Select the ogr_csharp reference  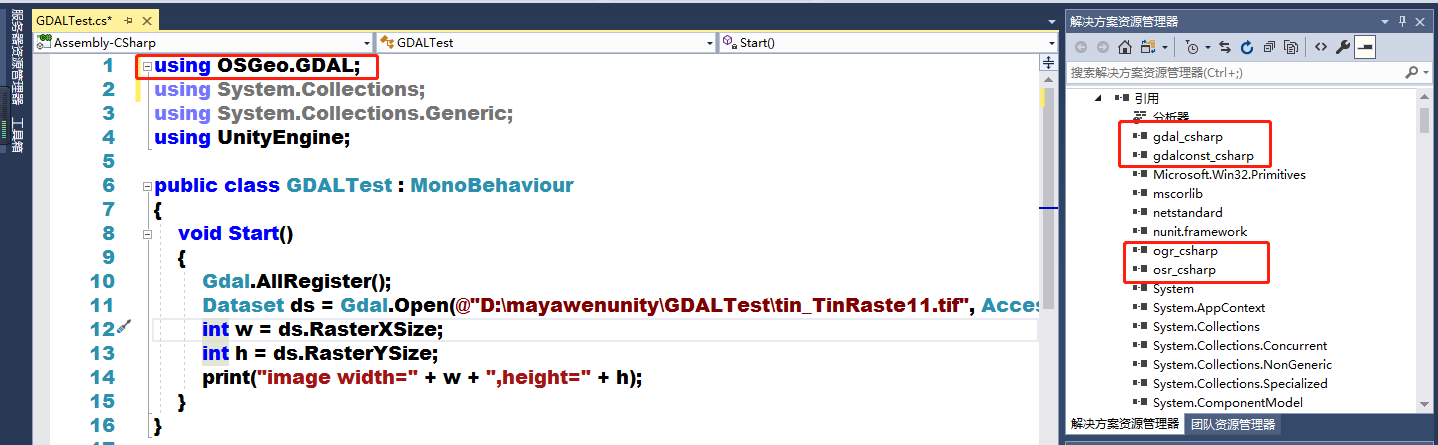click(1185, 250)
